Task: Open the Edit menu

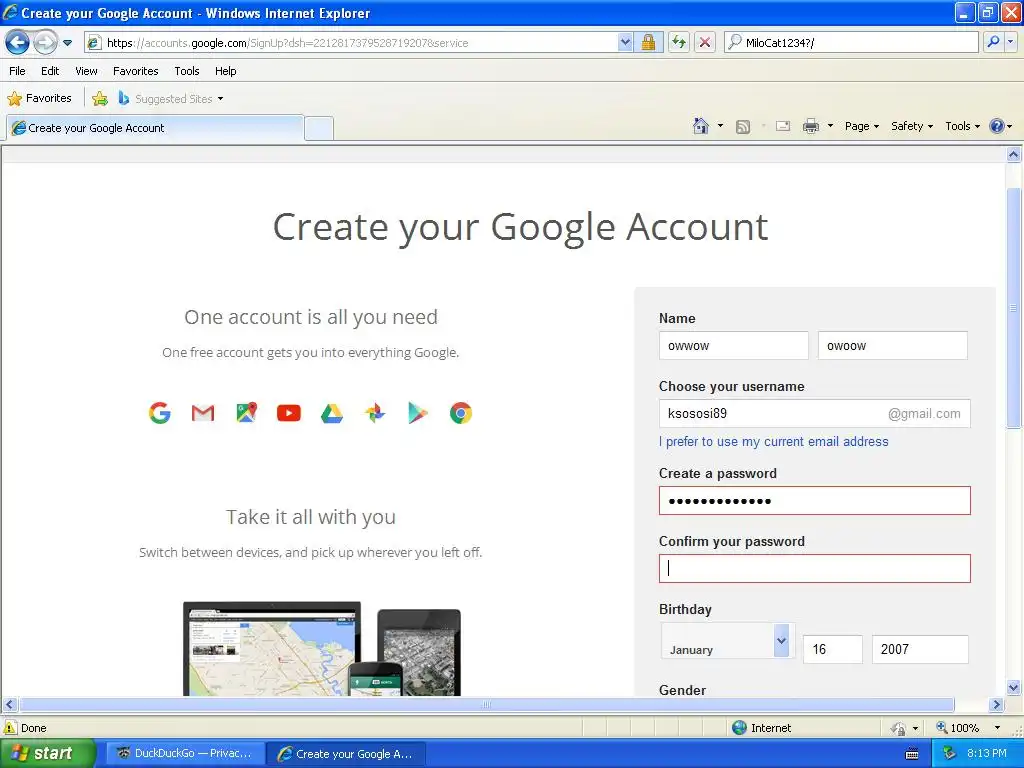Action: pyautogui.click(x=50, y=71)
